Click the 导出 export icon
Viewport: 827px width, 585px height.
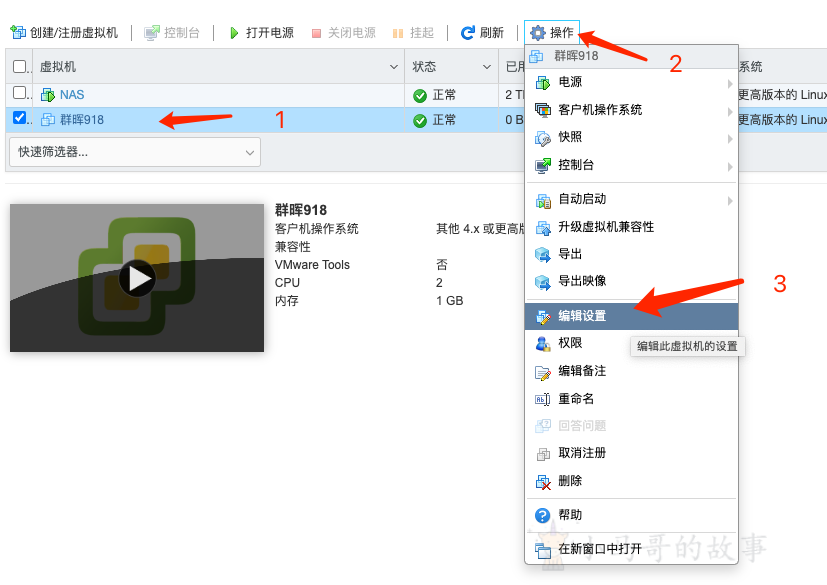[543, 254]
